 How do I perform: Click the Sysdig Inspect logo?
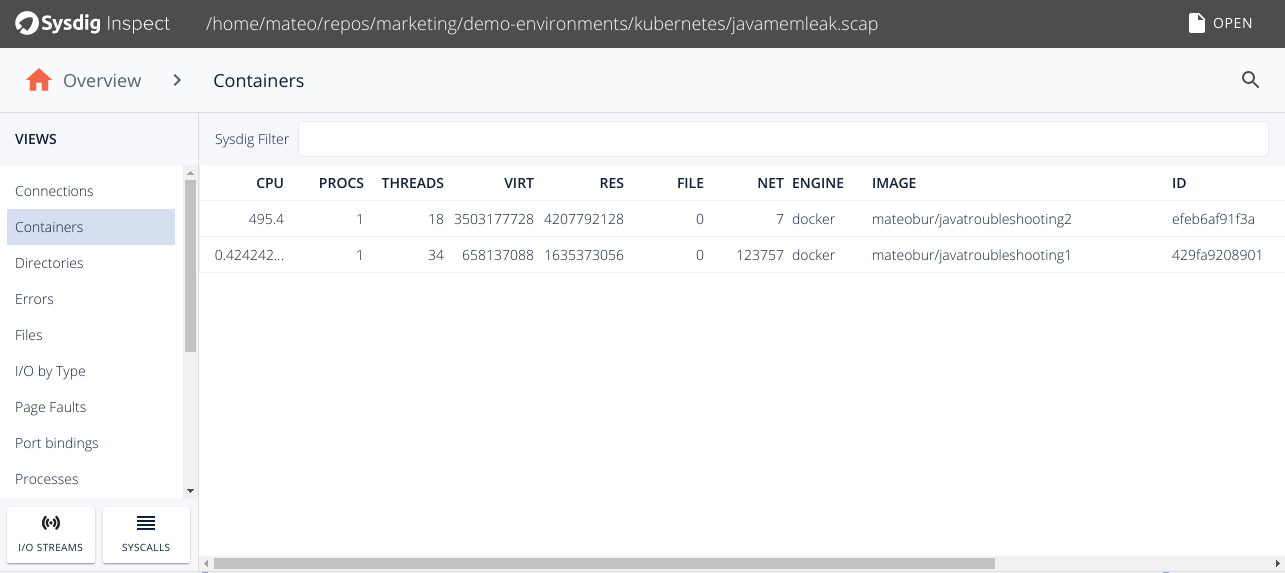(x=93, y=23)
